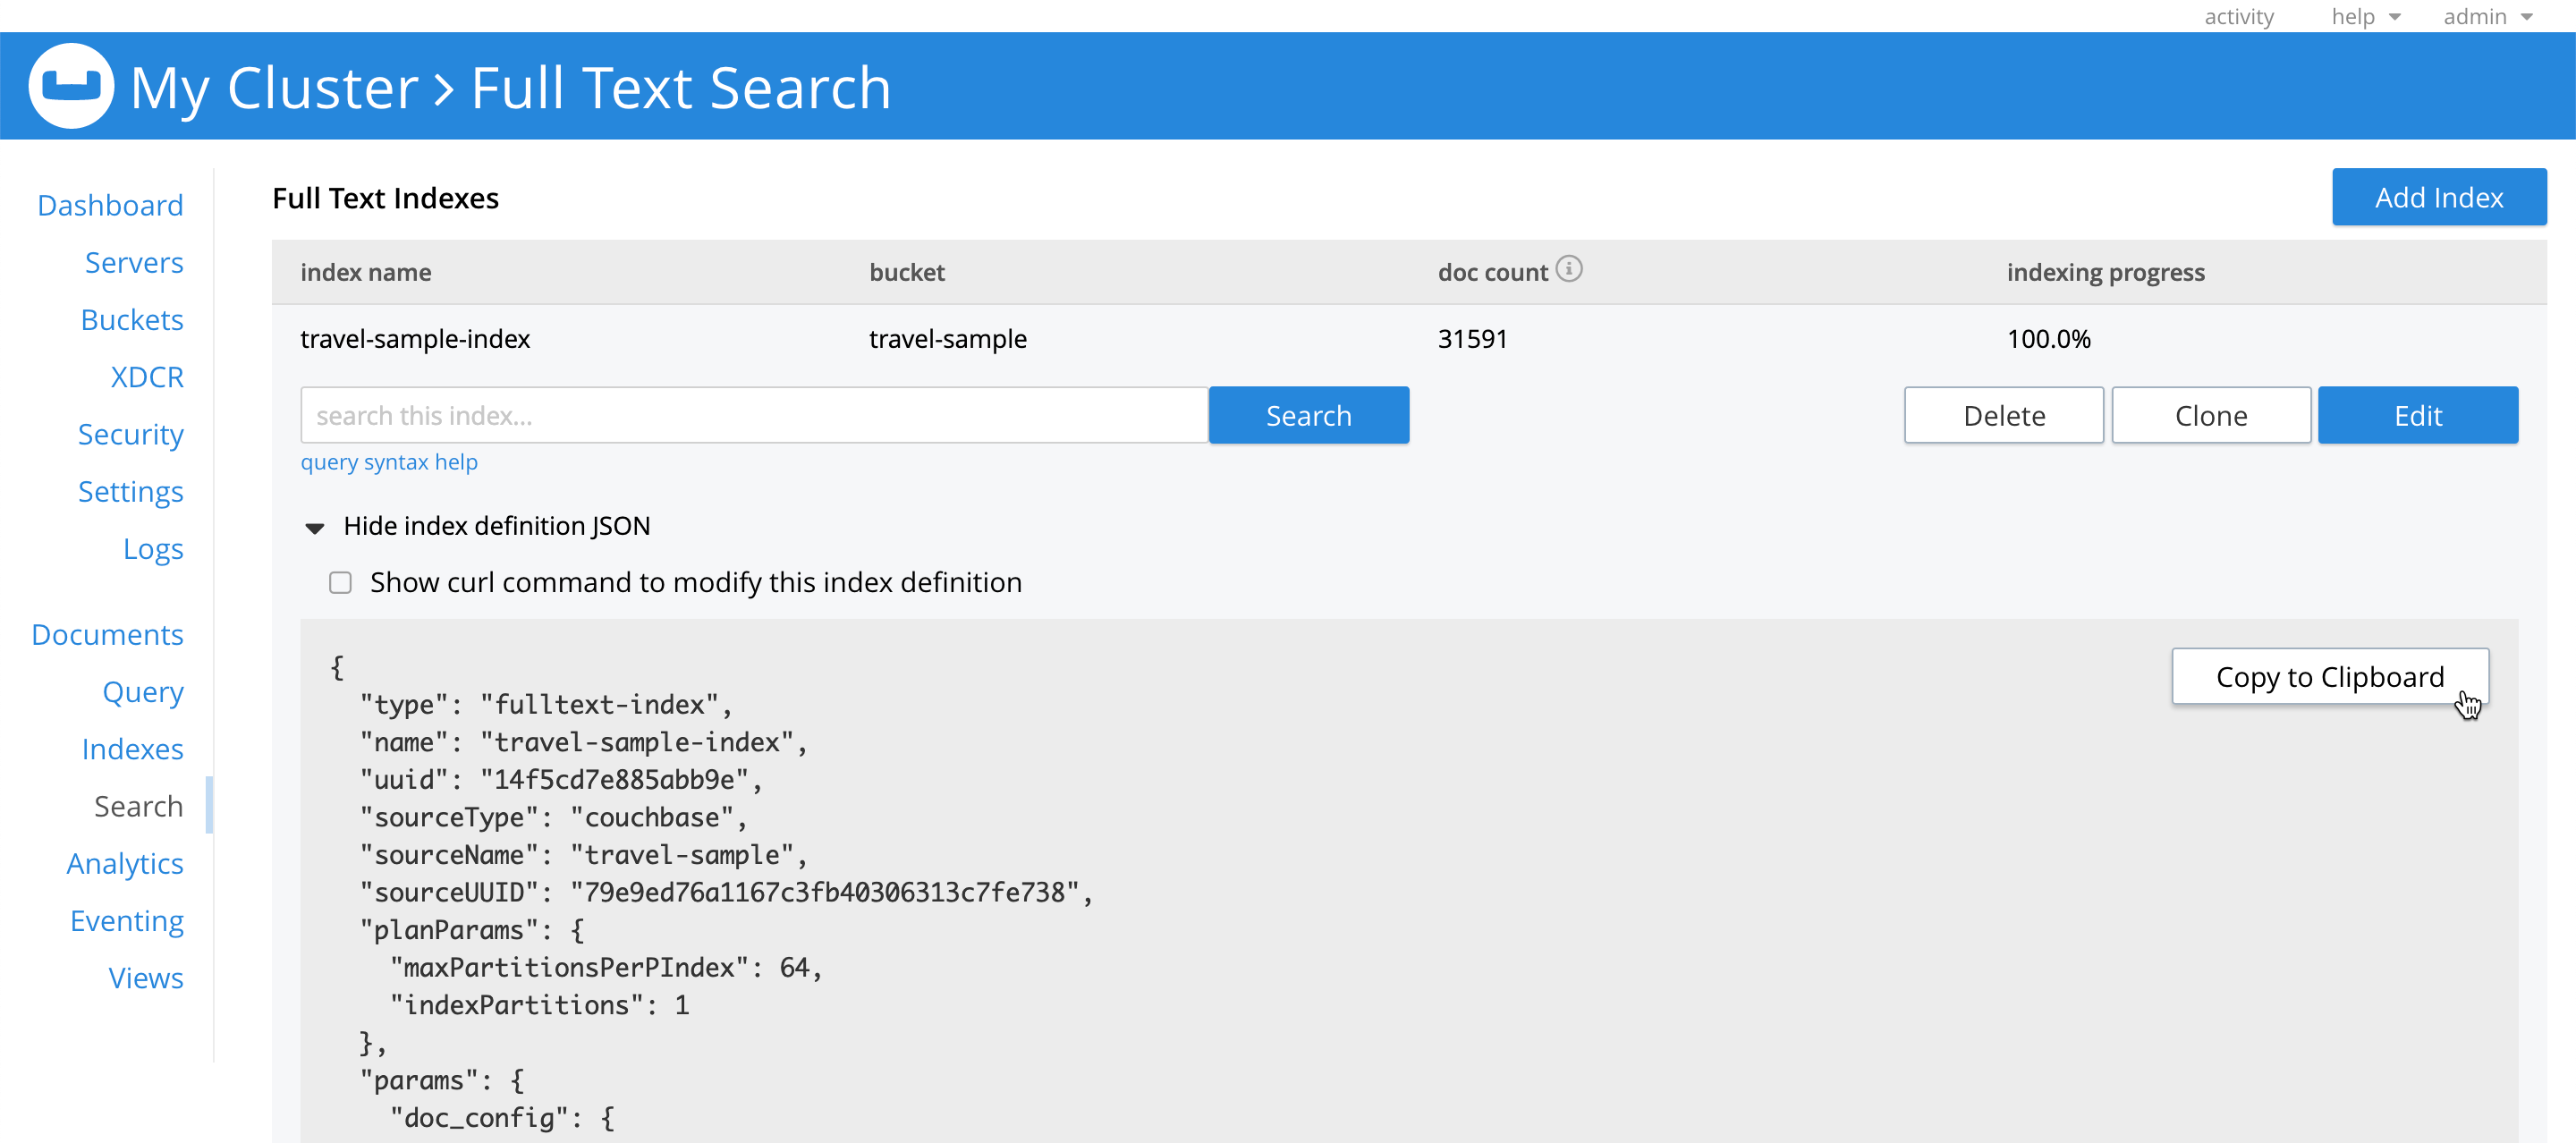Click the Add Index button
2576x1143 pixels.
[2439, 197]
